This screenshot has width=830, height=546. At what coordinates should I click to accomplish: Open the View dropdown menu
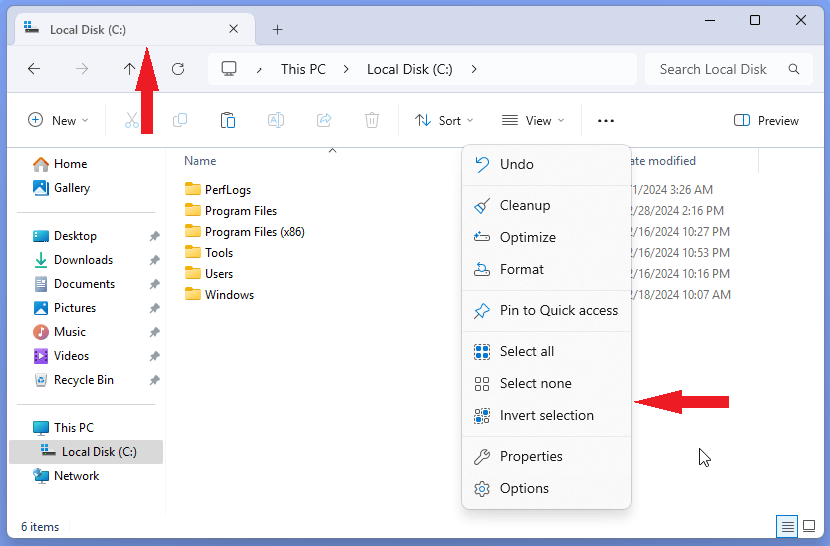(533, 121)
